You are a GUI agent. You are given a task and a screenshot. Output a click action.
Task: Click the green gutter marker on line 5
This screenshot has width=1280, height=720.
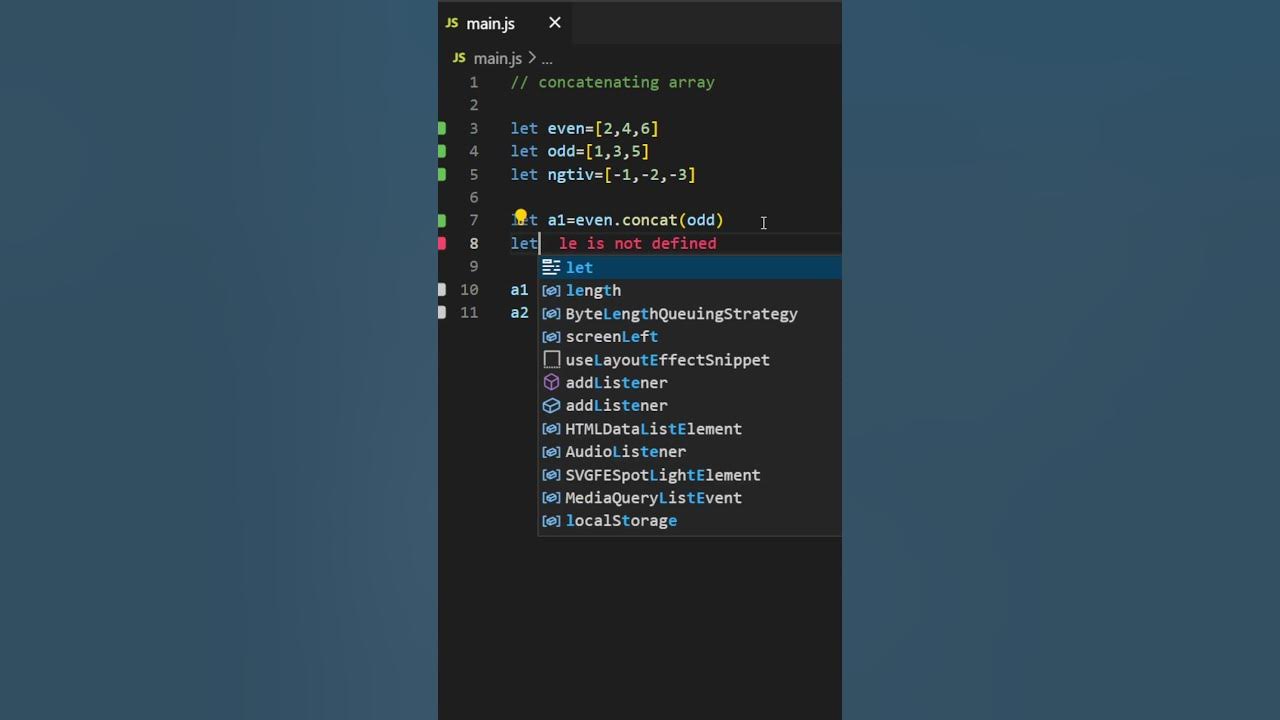pos(442,174)
